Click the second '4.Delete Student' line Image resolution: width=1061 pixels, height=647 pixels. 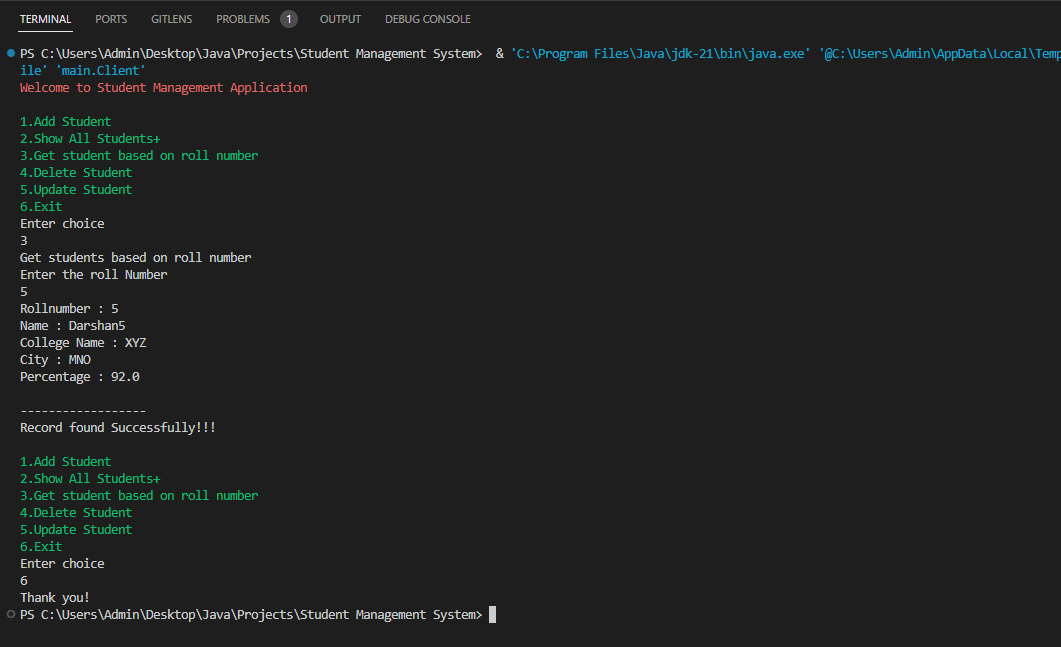(76, 512)
